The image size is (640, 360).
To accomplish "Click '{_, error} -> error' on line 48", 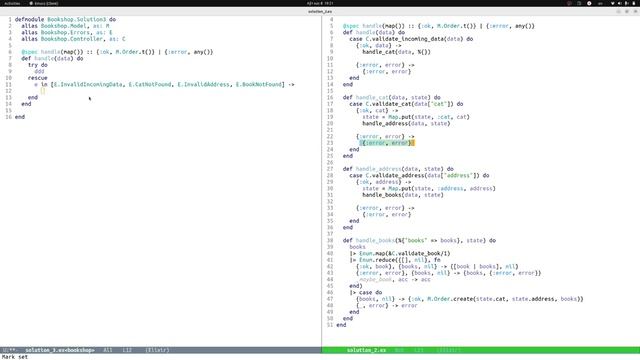I will coord(387,306).
